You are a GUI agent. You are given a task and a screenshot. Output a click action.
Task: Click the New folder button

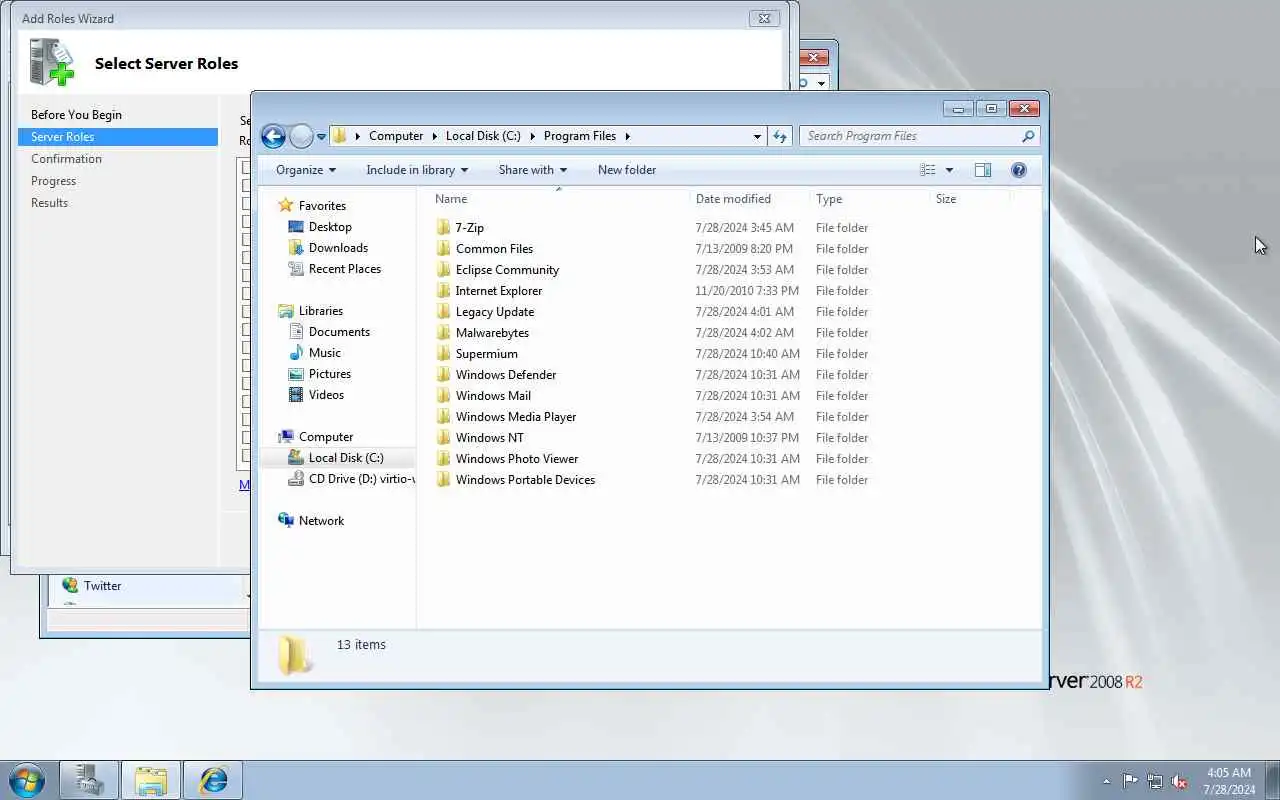(x=627, y=170)
